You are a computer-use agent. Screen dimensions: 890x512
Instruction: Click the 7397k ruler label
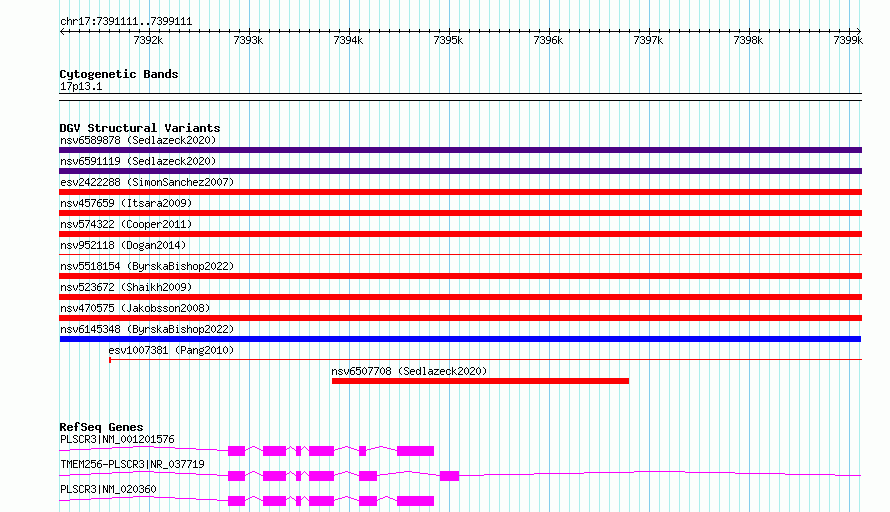[648, 40]
